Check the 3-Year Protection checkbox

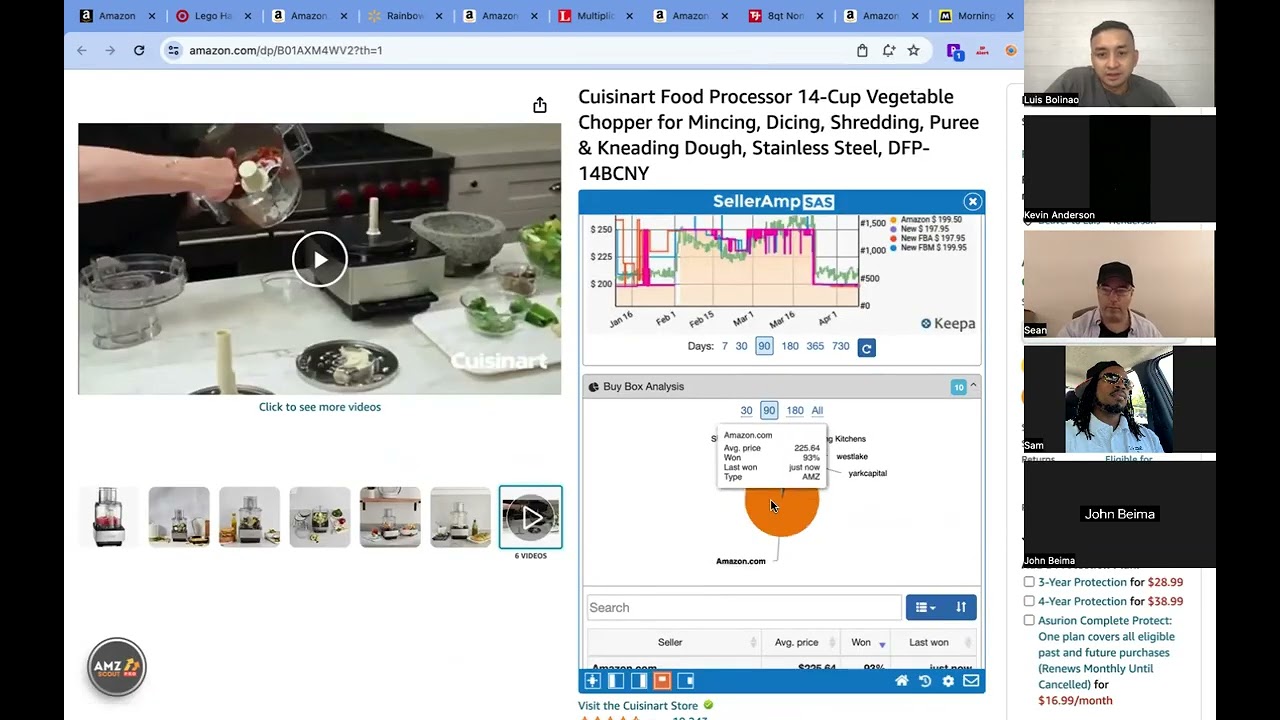pos(1029,582)
